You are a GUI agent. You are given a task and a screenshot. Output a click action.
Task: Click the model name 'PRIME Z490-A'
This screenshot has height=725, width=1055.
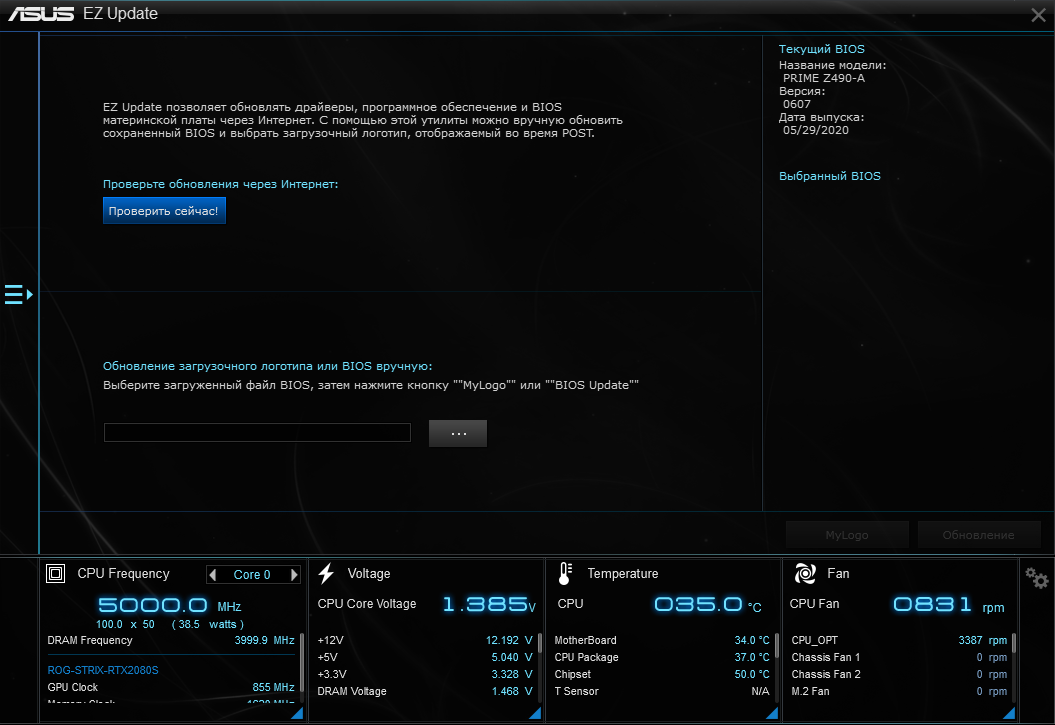point(824,78)
